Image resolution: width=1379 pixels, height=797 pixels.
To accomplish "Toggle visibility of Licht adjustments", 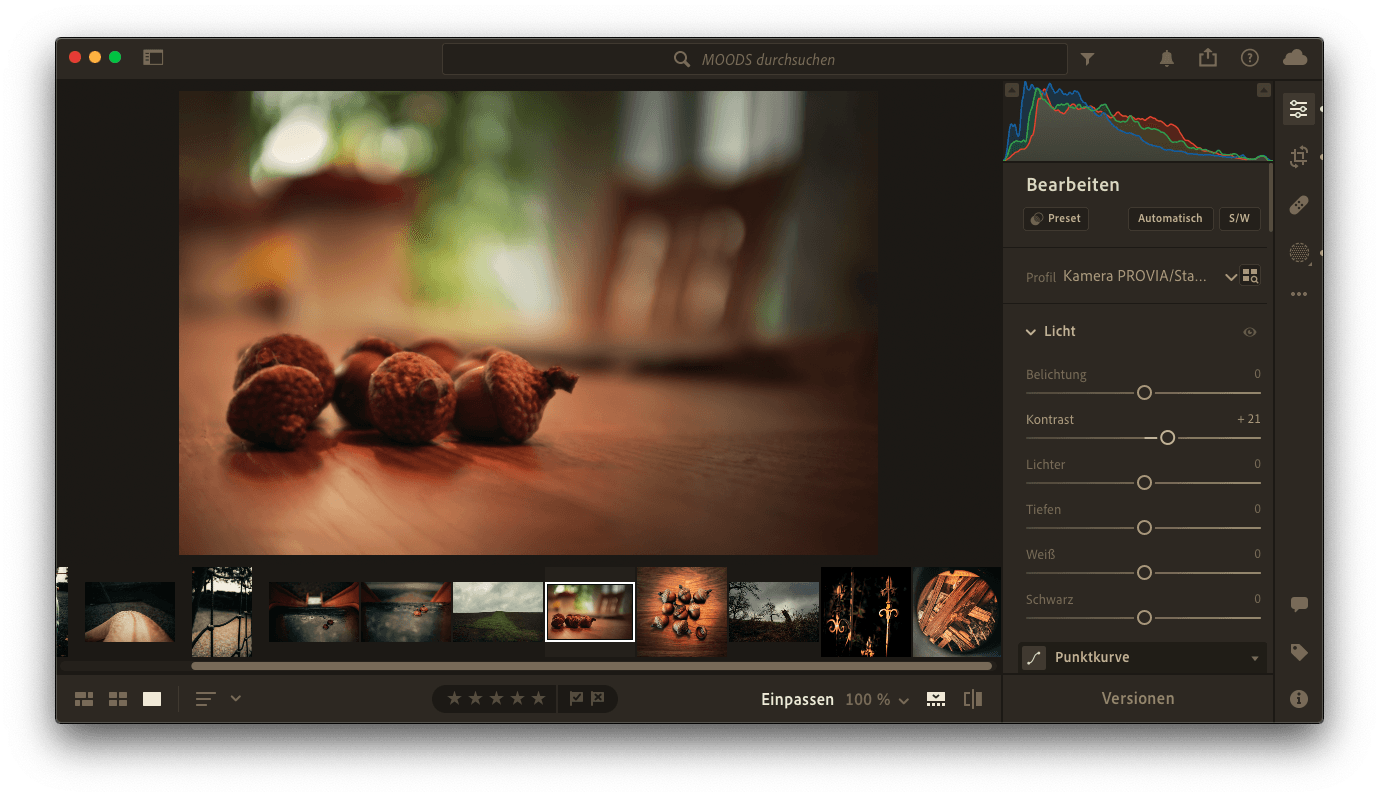I will [1249, 332].
